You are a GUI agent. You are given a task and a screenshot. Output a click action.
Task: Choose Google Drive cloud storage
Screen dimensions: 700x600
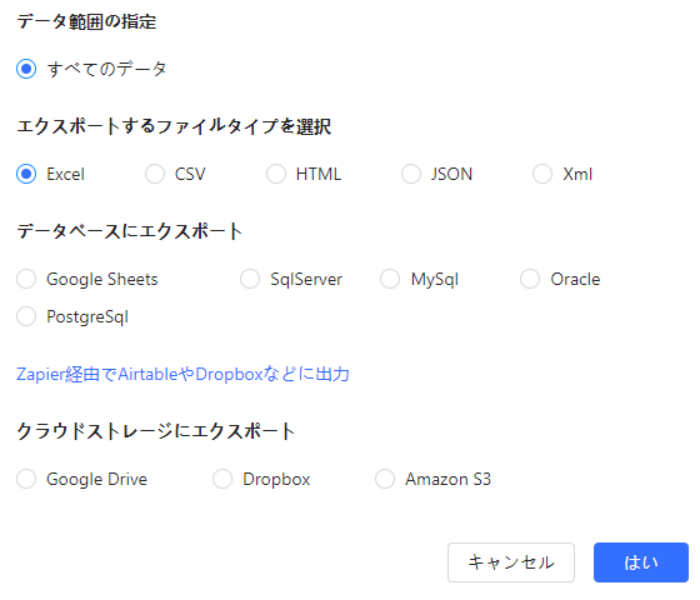point(27,479)
